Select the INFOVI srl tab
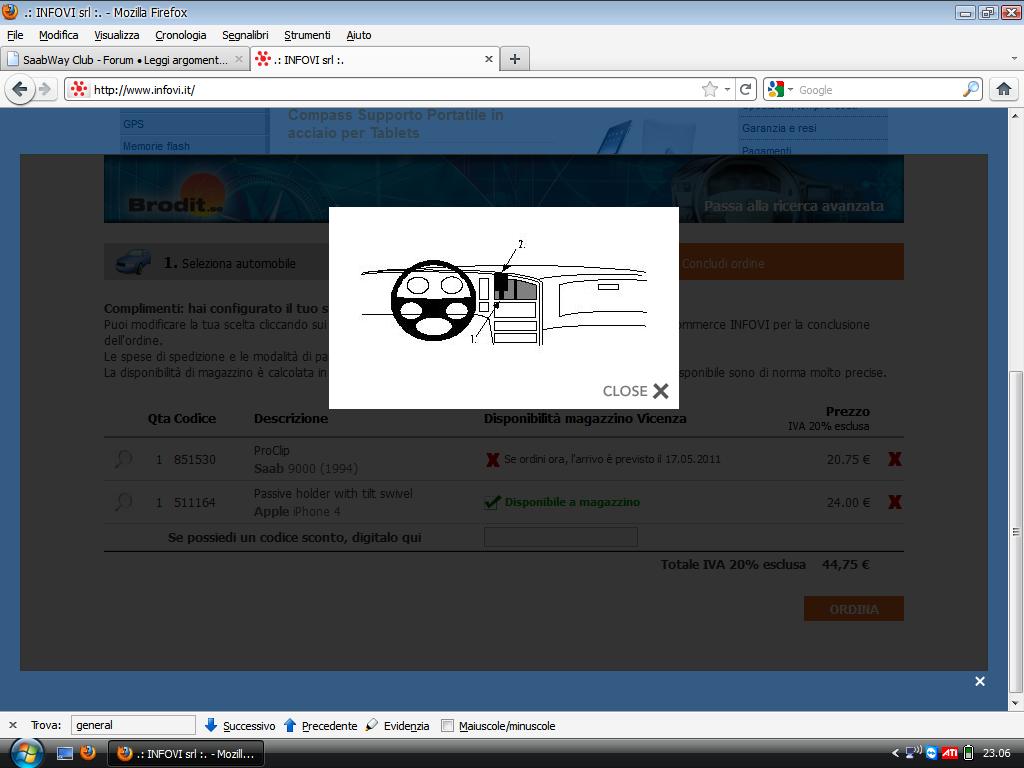Image resolution: width=1024 pixels, height=768 pixels. click(375, 59)
